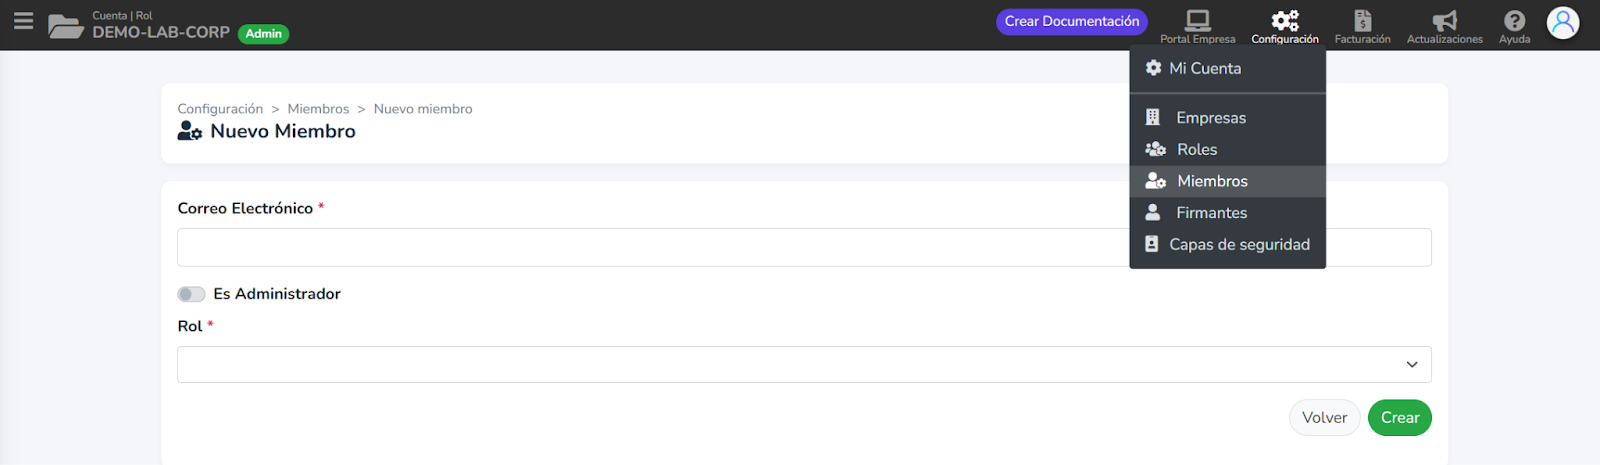Click the Ayuda question mark icon
Screen dimensions: 1600x465
[x=1515, y=20]
